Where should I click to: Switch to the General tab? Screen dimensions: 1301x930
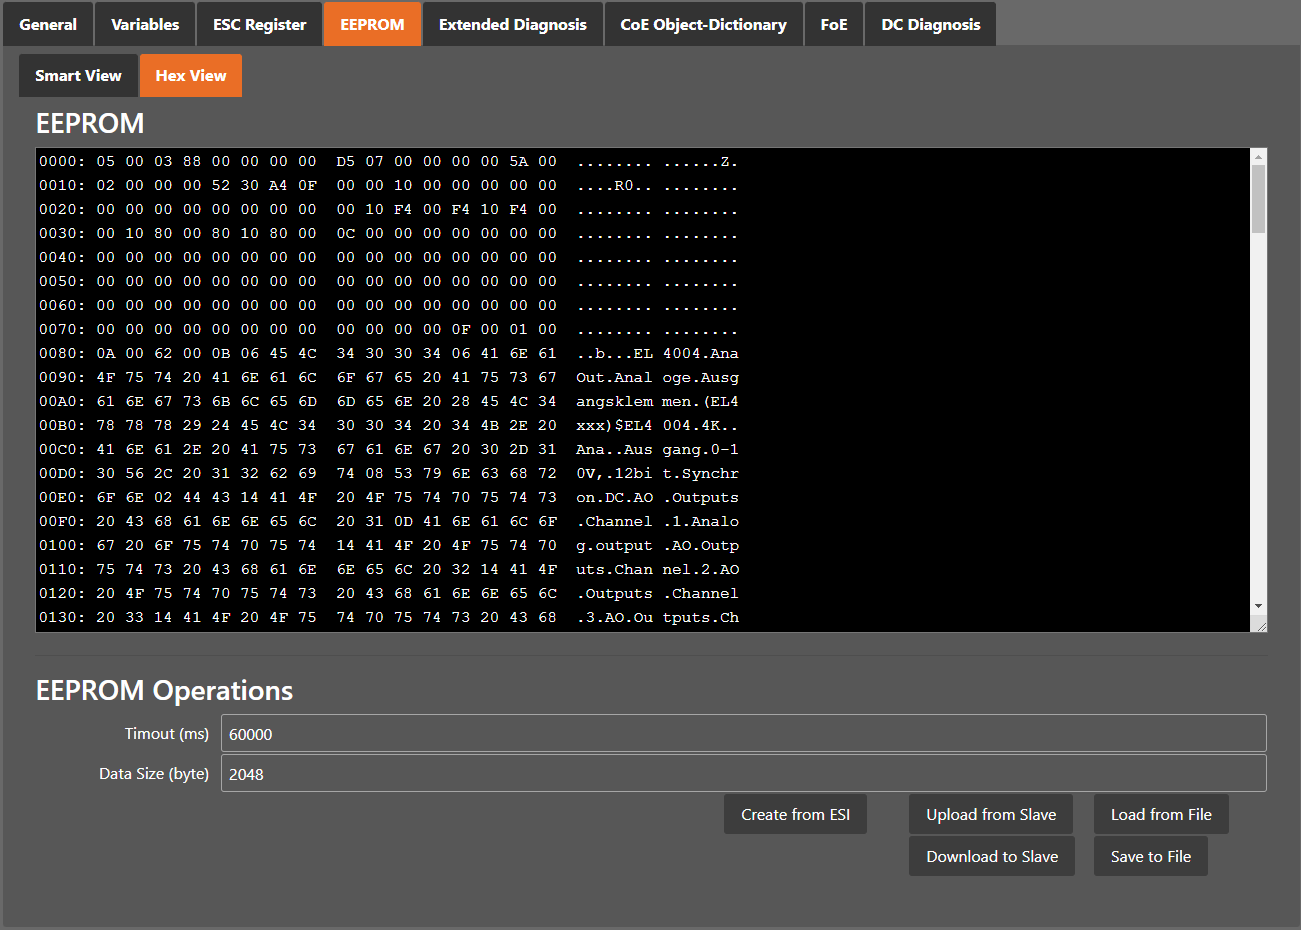click(x=48, y=23)
